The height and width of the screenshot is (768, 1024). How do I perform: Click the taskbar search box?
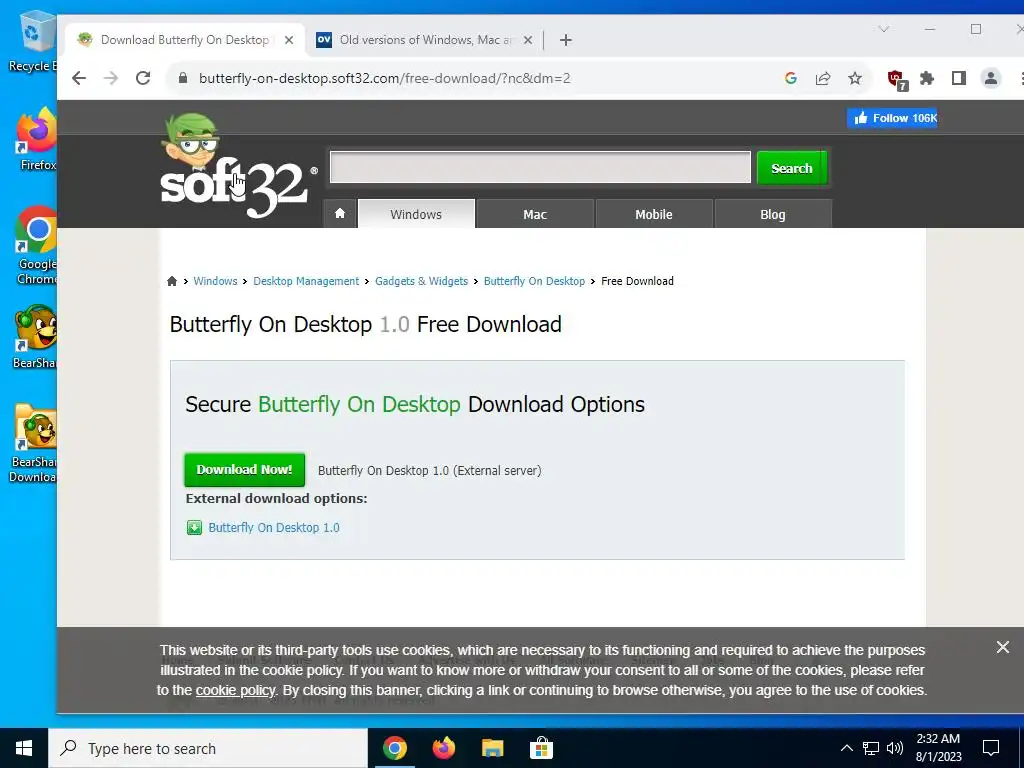pyautogui.click(x=208, y=748)
